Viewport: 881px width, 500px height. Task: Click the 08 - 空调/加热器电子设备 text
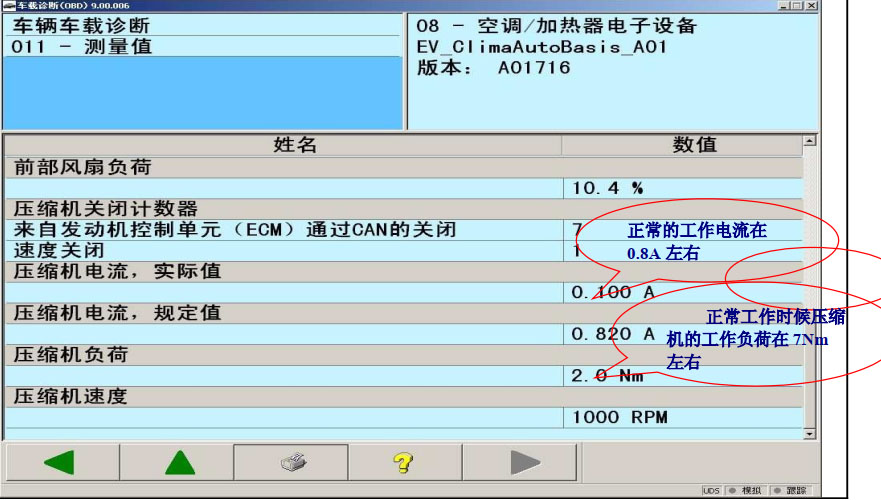click(556, 26)
